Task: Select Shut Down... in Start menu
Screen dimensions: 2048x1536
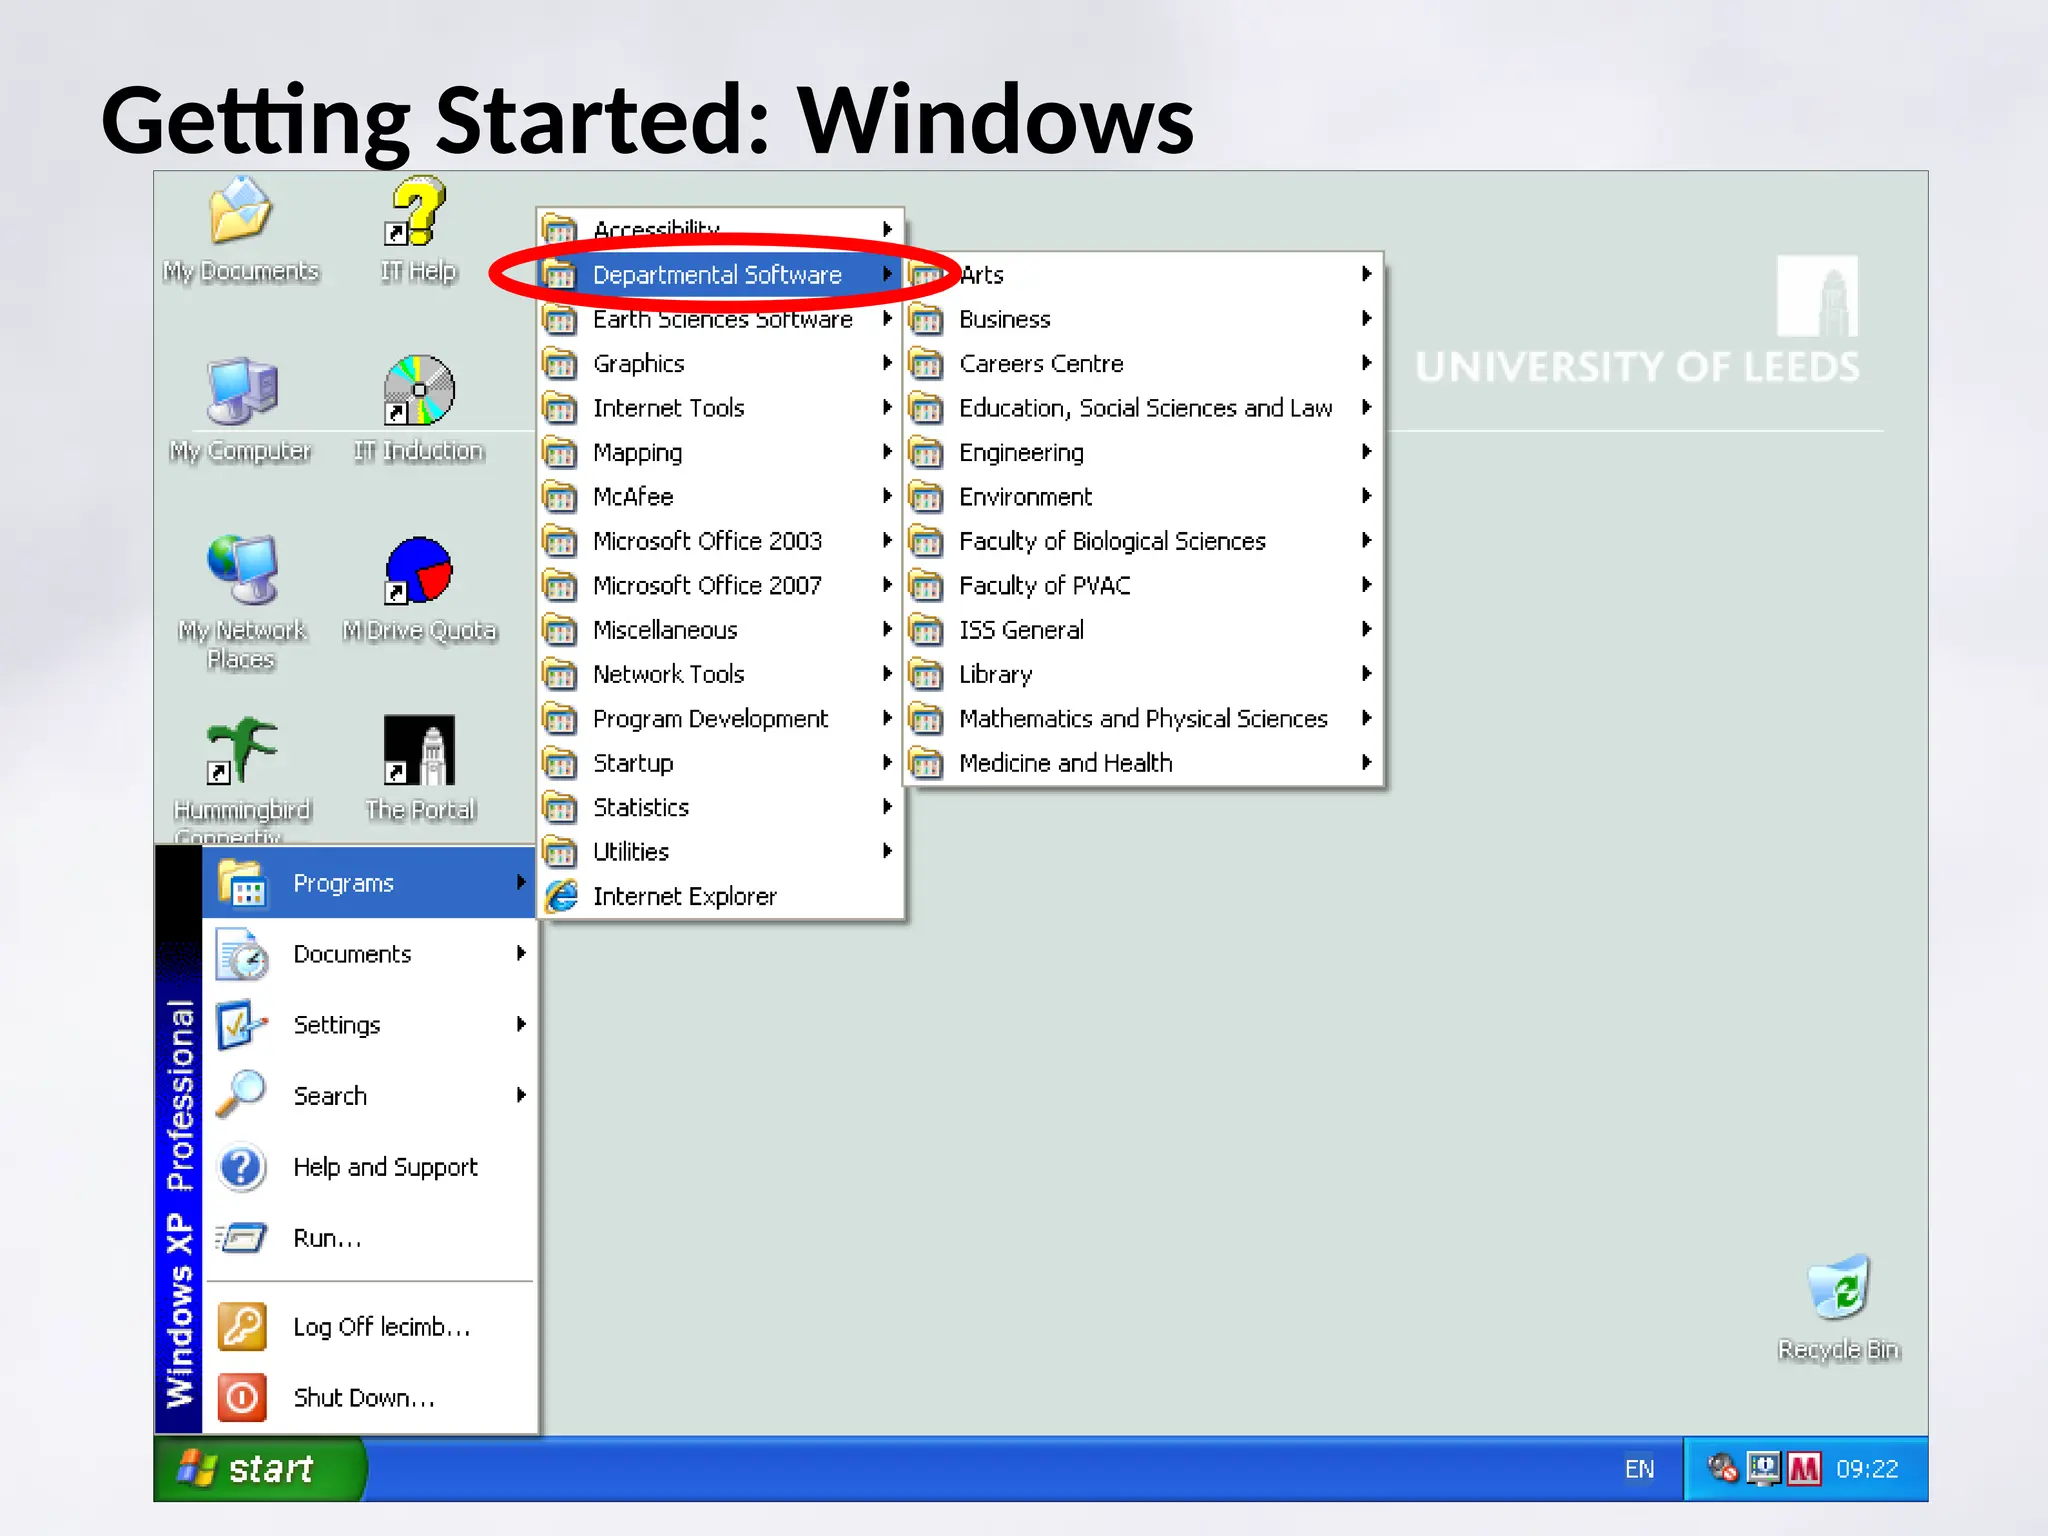Action: 369,1397
